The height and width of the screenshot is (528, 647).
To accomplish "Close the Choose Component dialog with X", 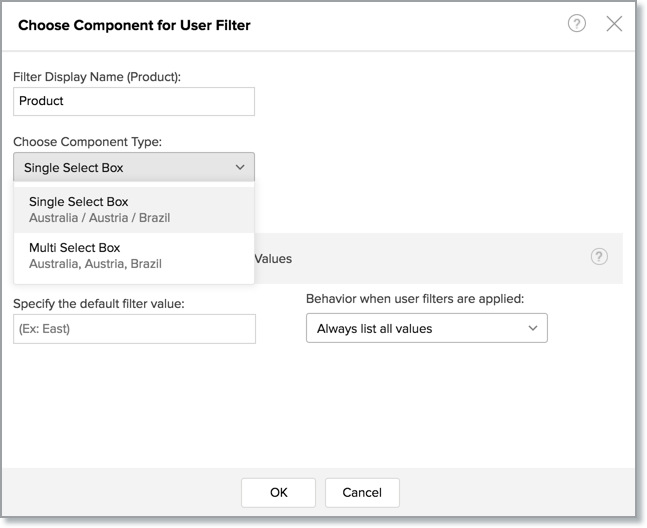I will click(x=614, y=24).
